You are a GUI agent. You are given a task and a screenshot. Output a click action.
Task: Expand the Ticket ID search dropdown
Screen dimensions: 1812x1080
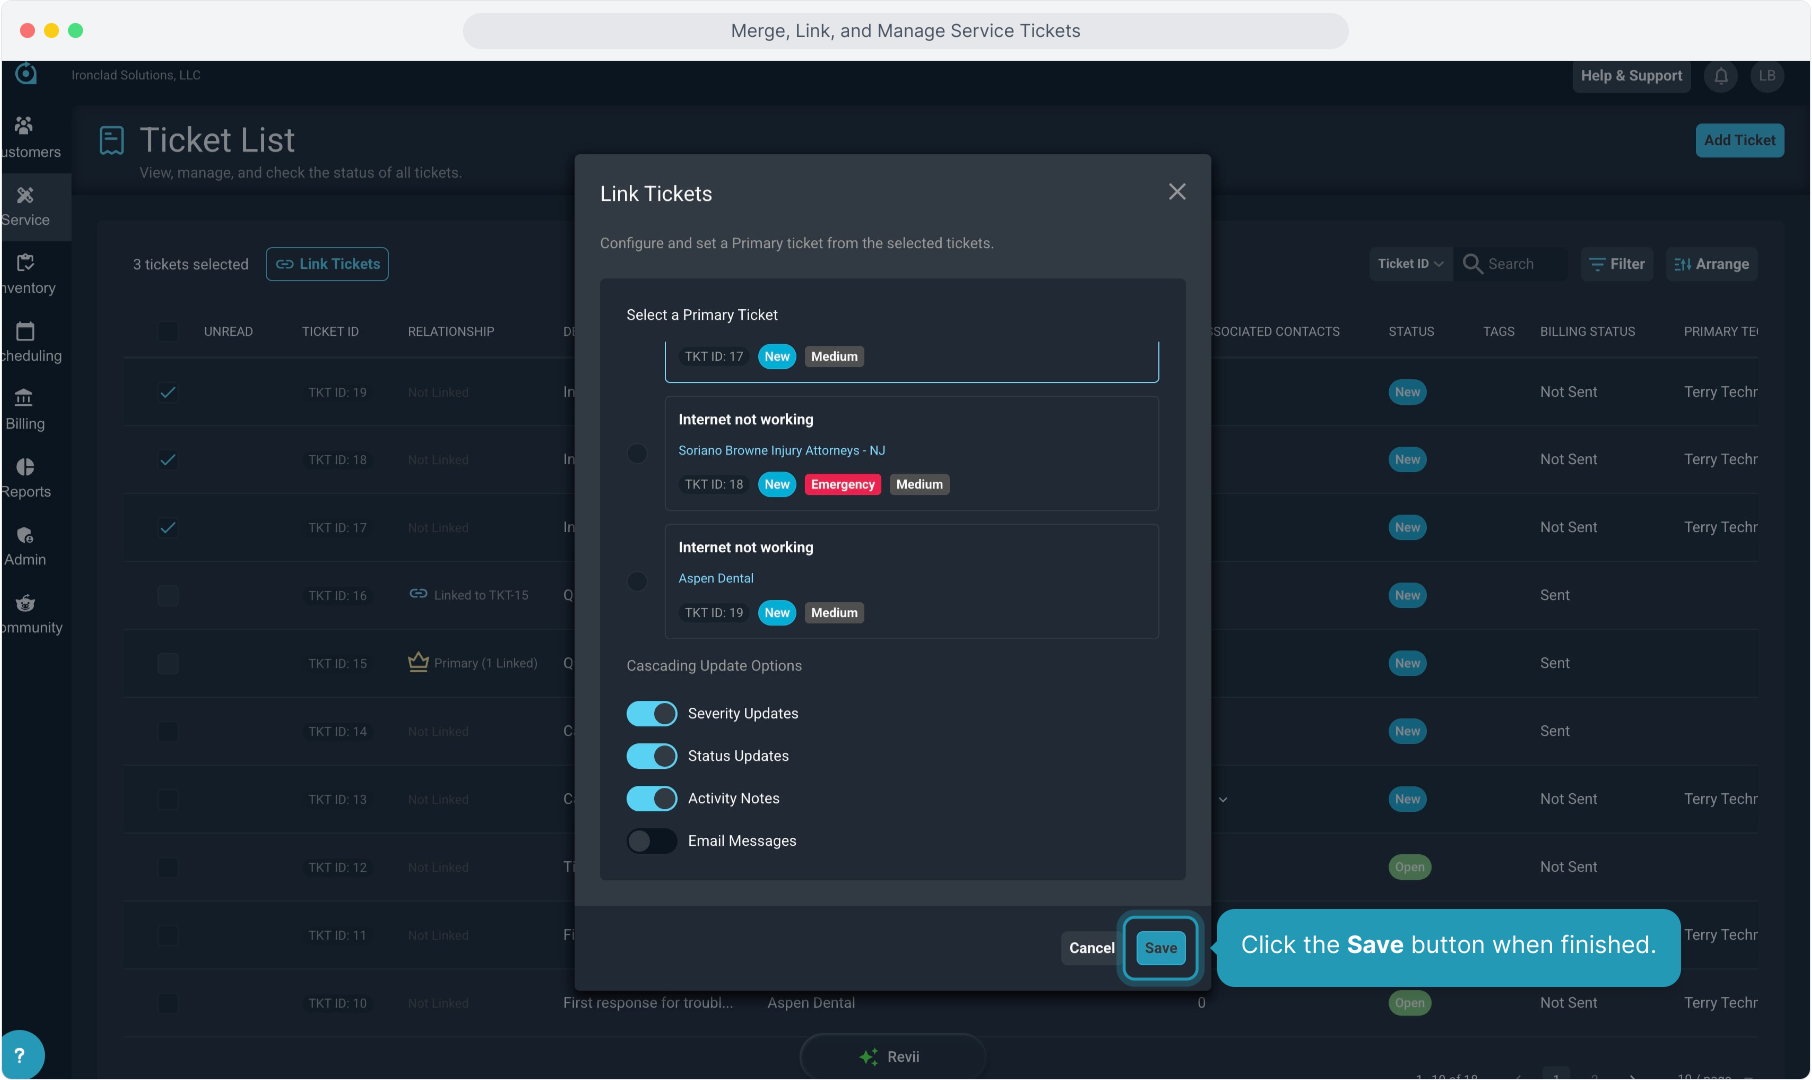click(1410, 264)
